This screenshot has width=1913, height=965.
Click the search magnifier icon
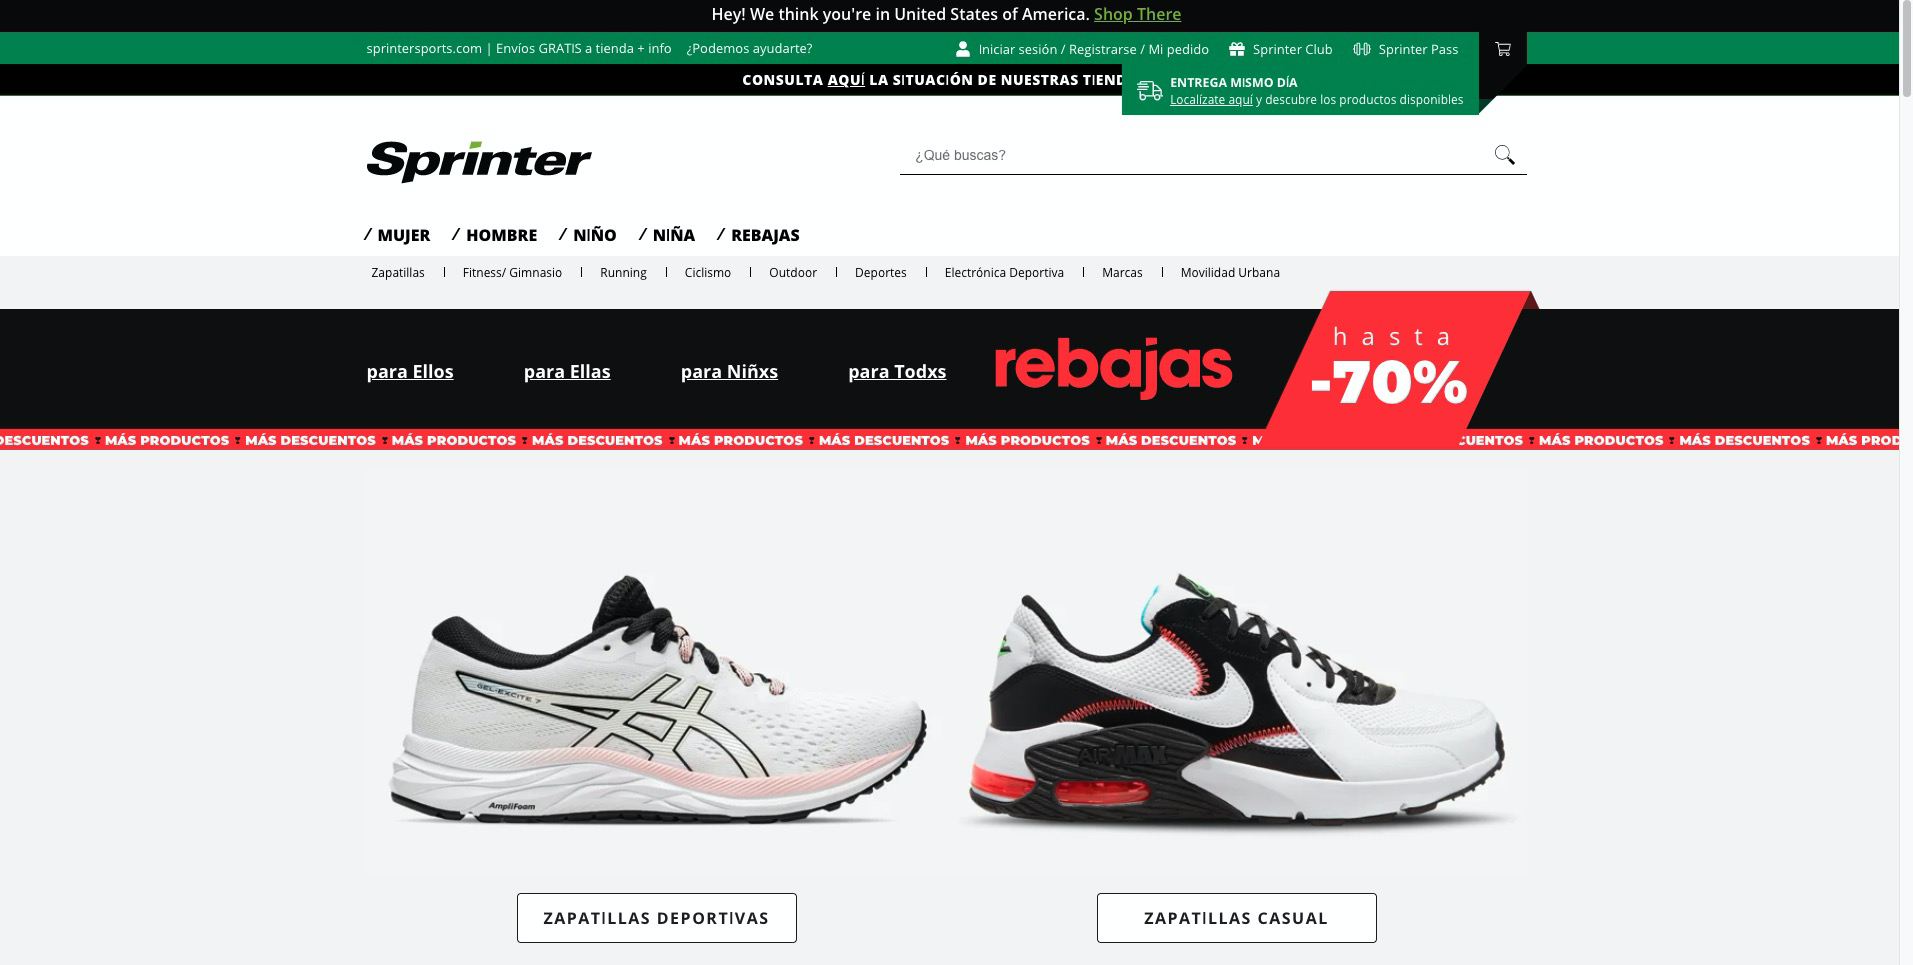pos(1504,155)
